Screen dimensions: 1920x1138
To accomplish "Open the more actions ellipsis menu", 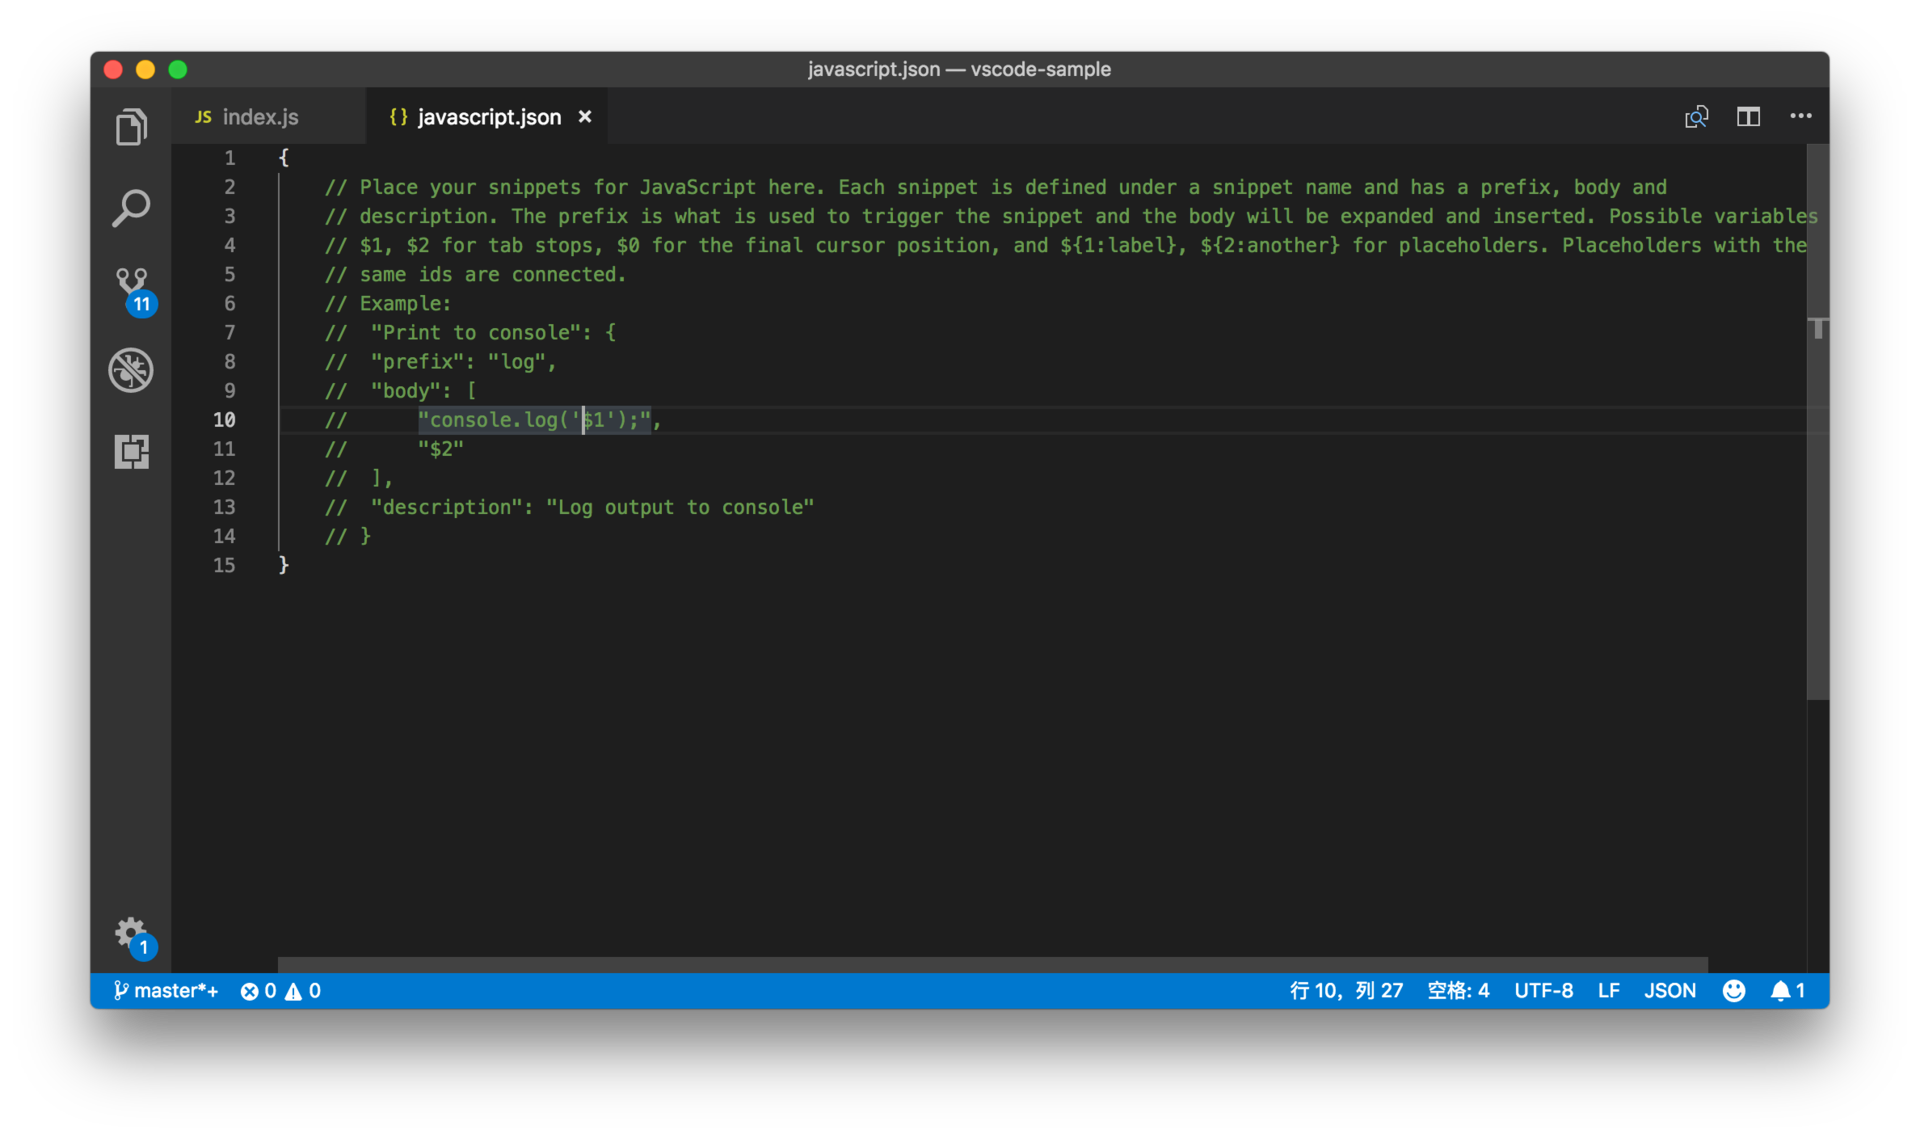I will [x=1801, y=117].
